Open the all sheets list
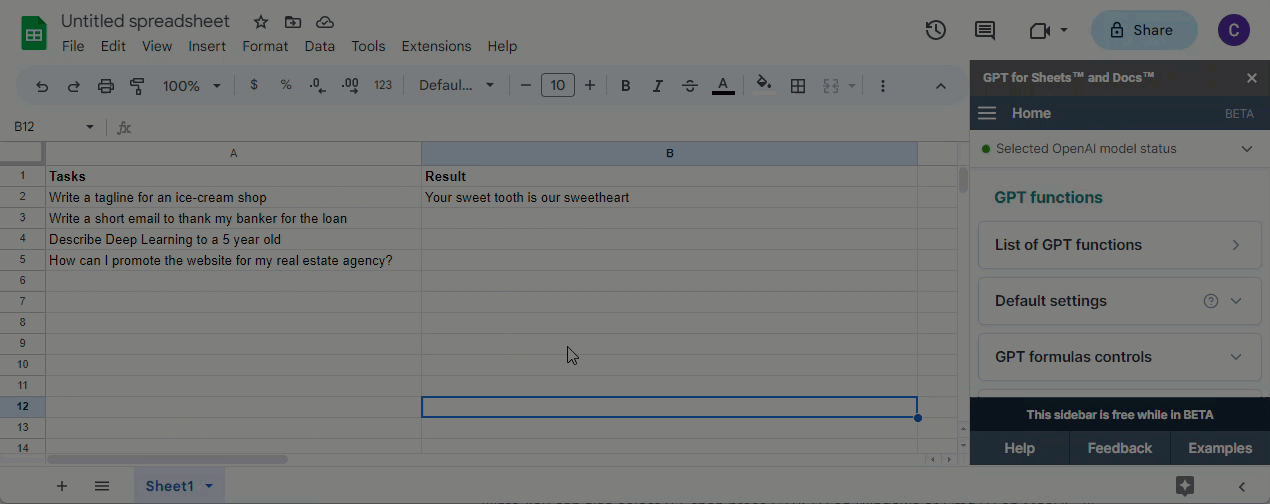 tap(102, 486)
